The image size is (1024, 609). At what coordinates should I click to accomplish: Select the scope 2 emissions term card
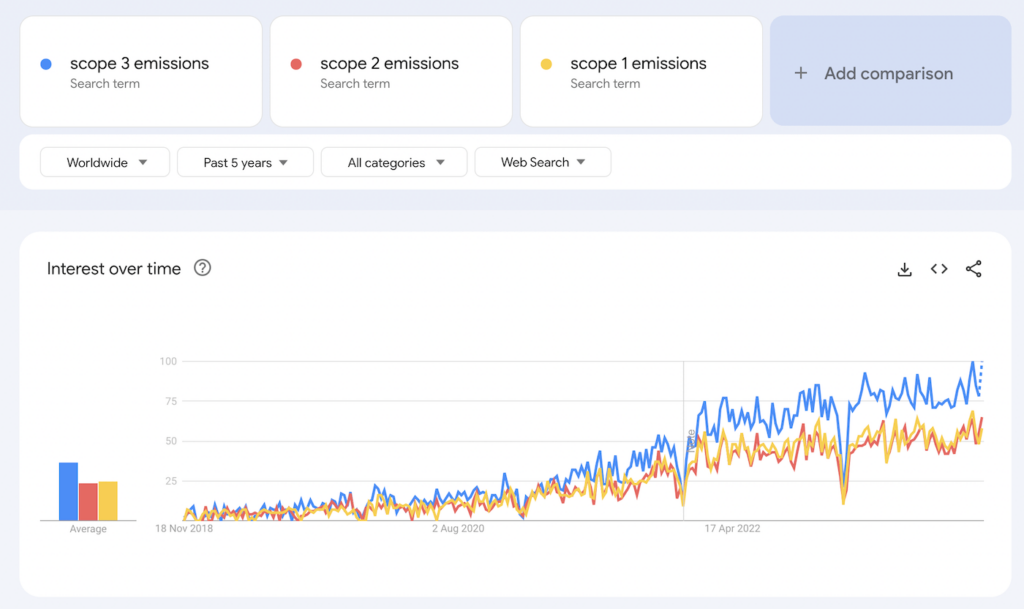390,72
